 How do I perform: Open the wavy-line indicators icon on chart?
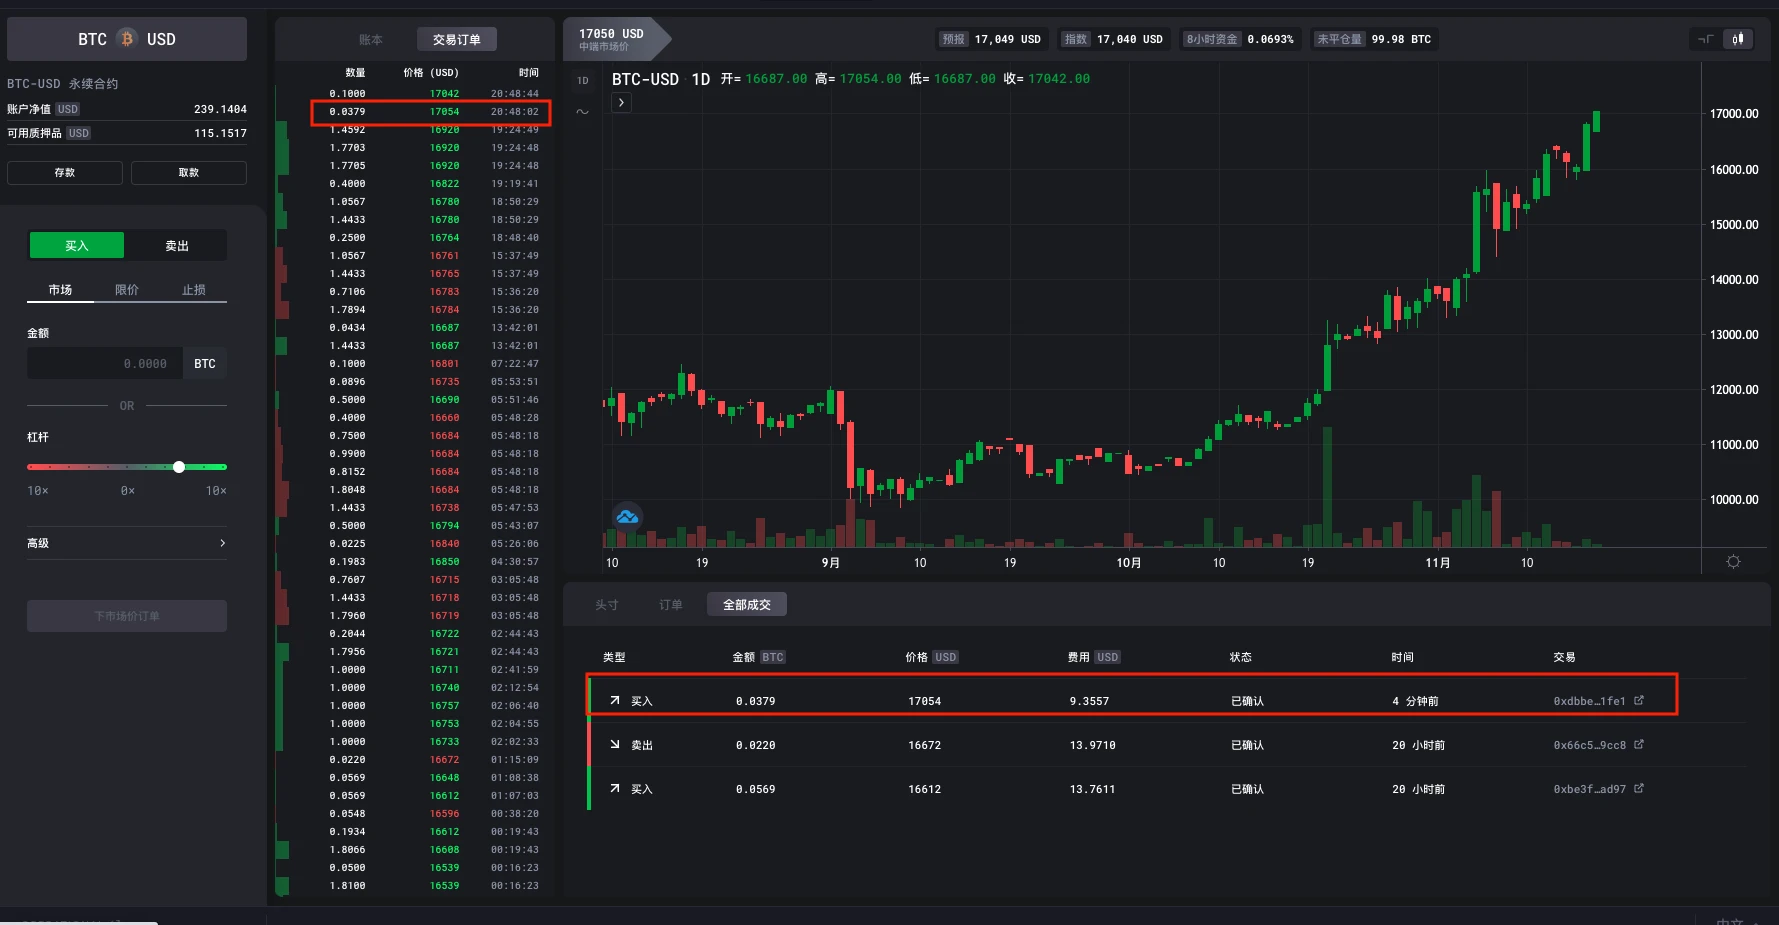pos(582,112)
